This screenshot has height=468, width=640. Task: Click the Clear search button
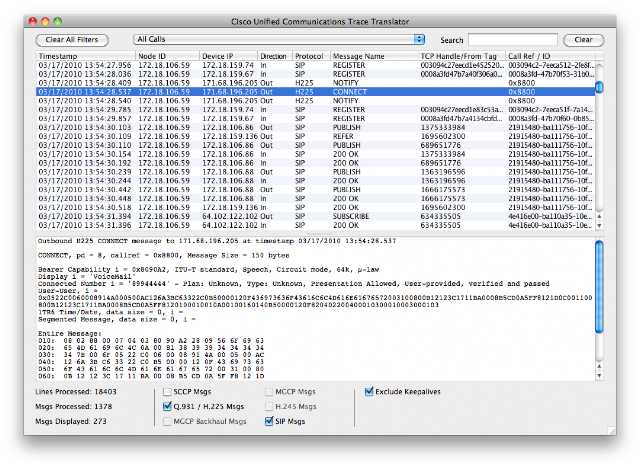coord(583,40)
